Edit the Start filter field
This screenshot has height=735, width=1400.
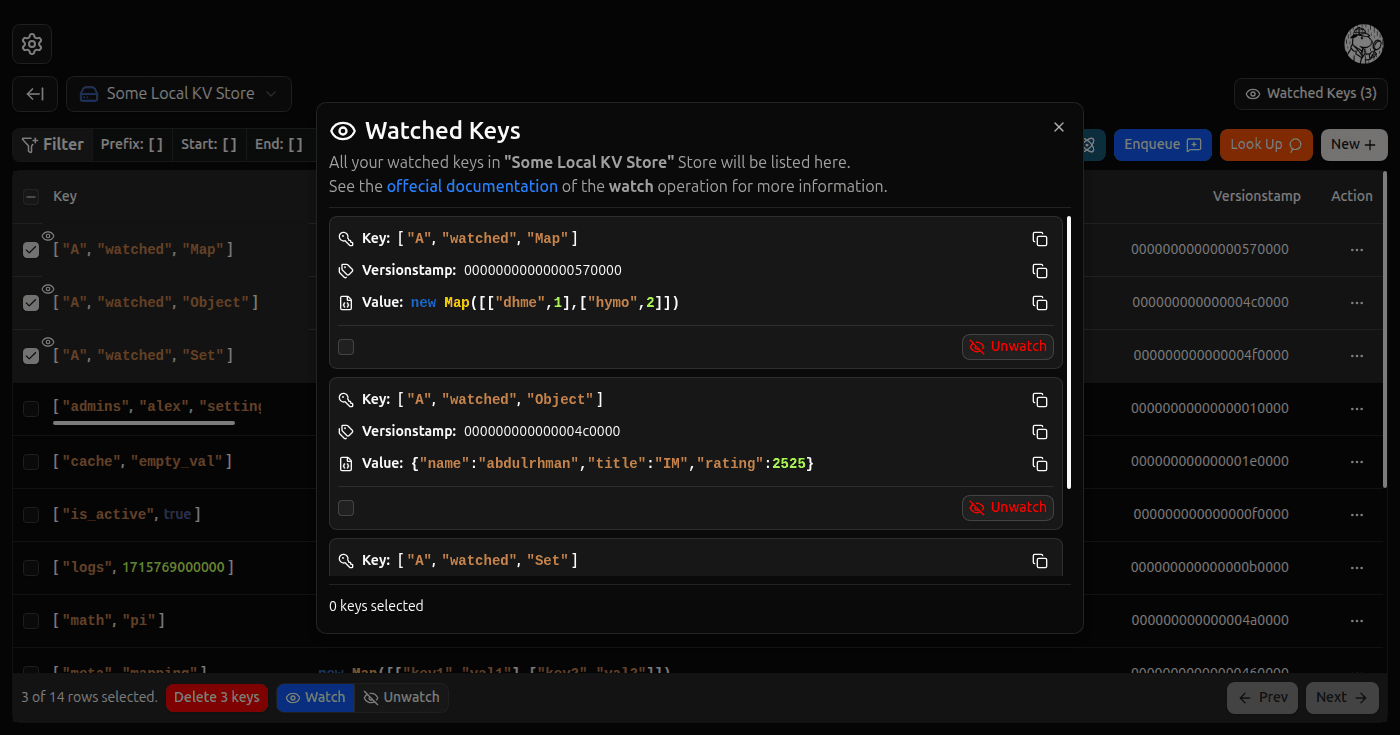tap(209, 145)
